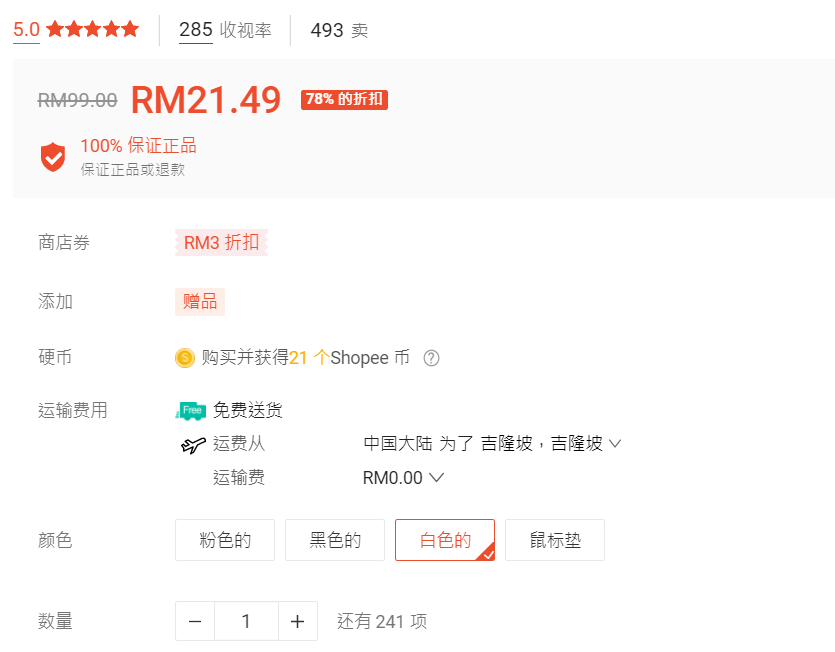Click the 购买并获得21个Shopee币 text
The image size is (835, 652).
click(306, 357)
